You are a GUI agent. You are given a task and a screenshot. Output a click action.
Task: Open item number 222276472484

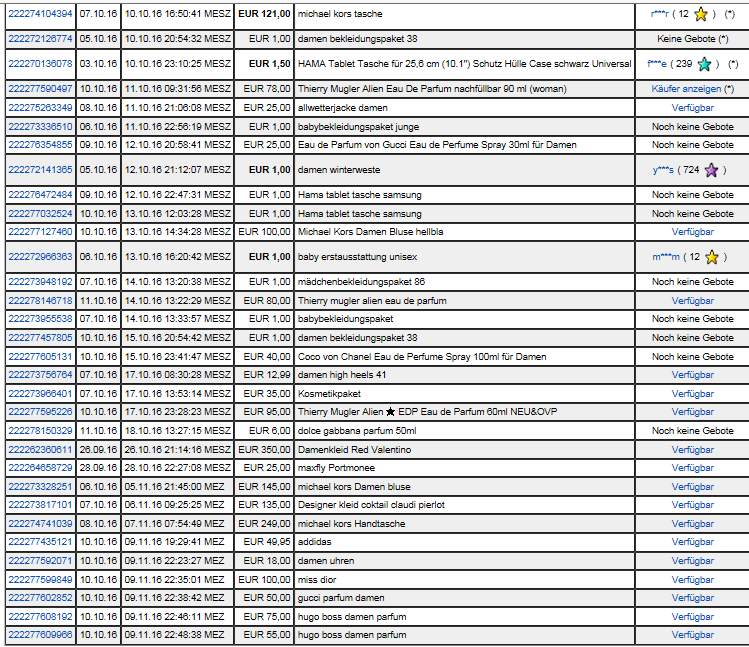[x=40, y=194]
